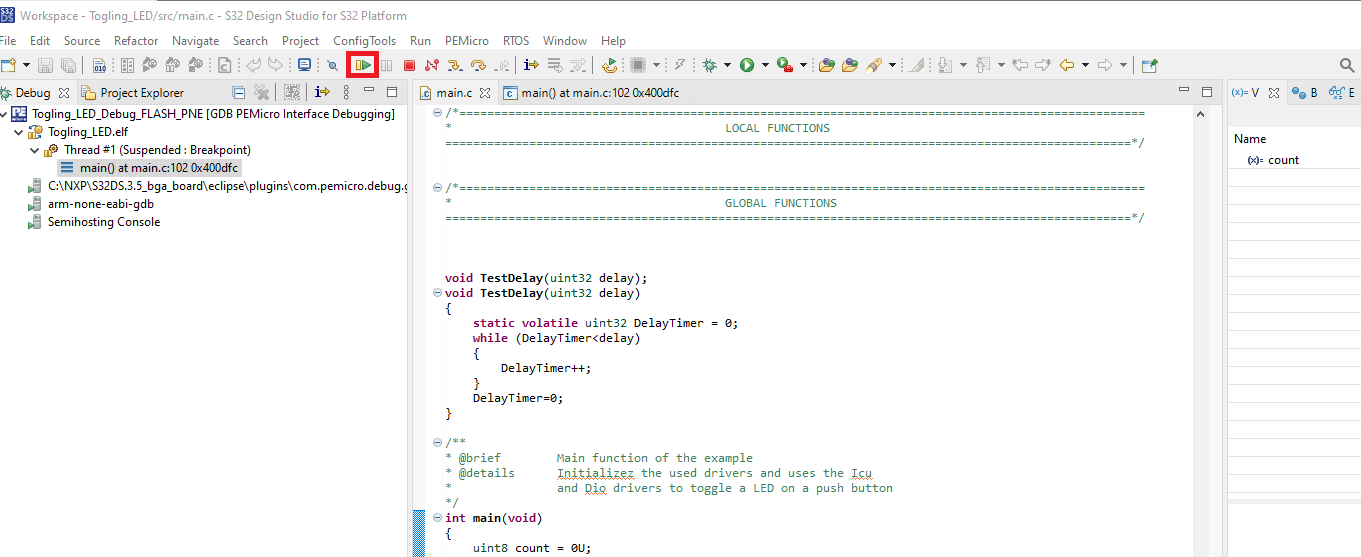Open the ConfigTools menu

click(364, 41)
